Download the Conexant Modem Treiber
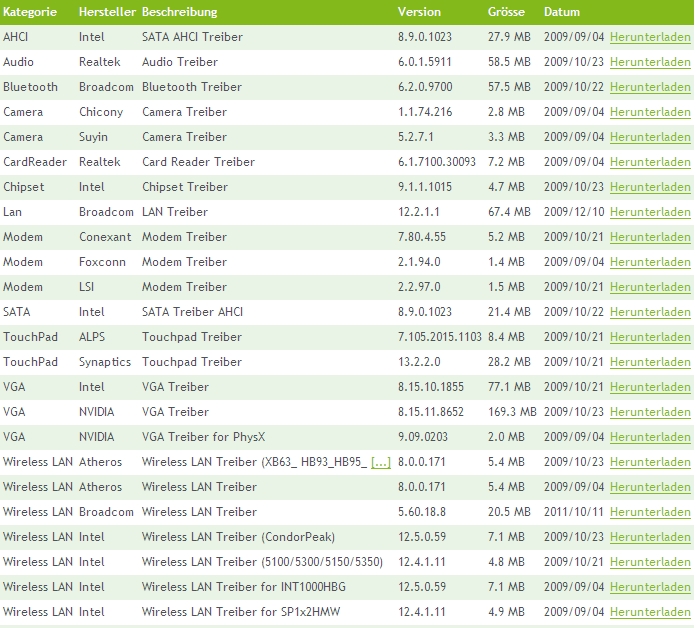The width and height of the screenshot is (696, 628). pos(650,237)
